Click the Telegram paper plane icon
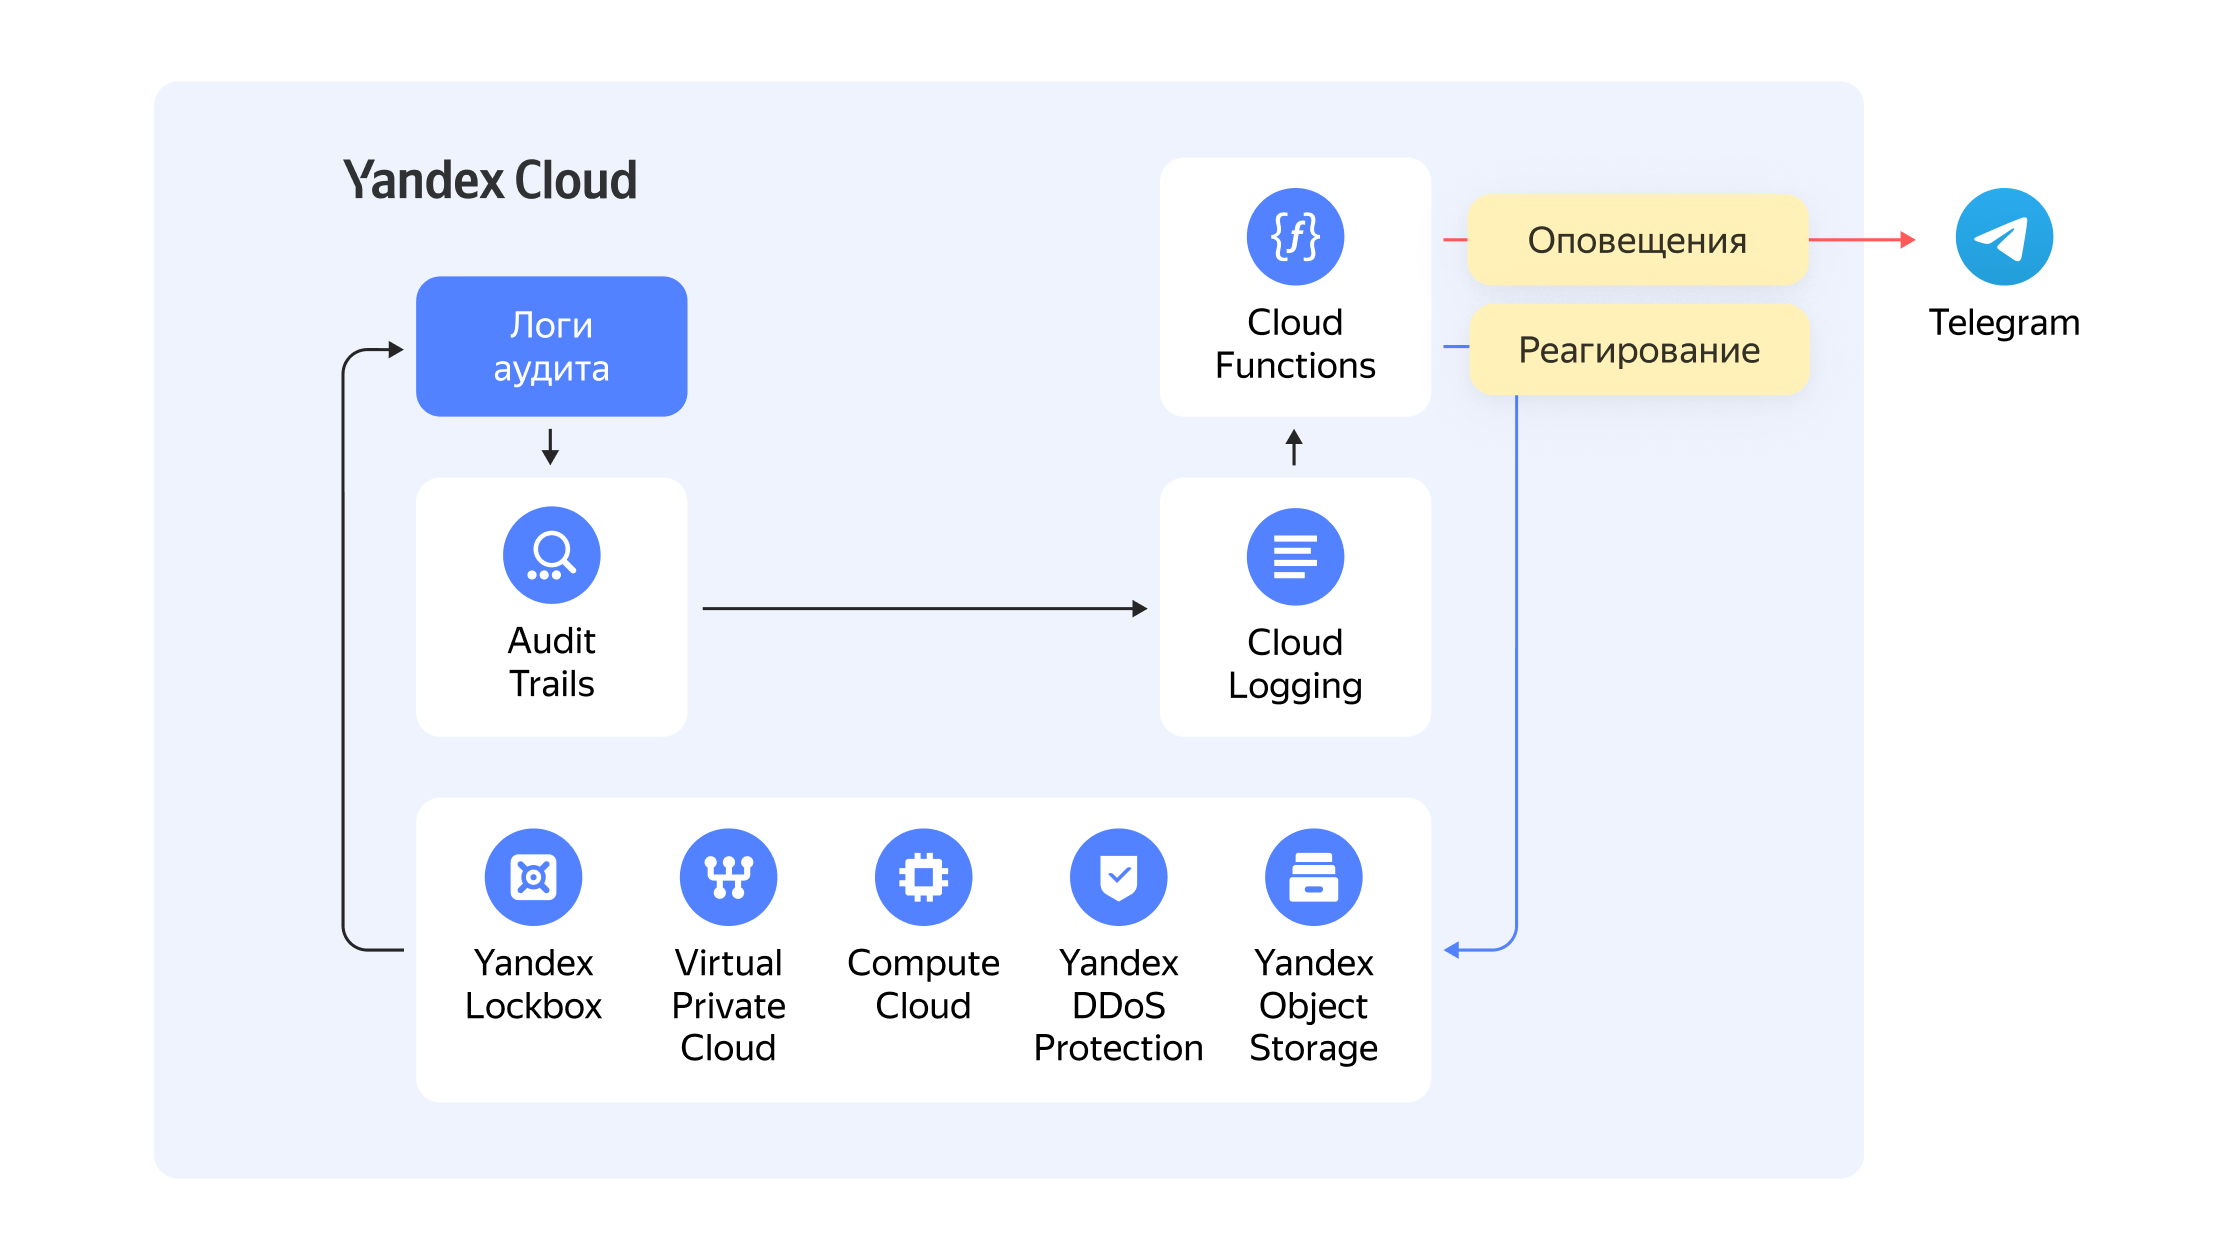2240x1260 pixels. pos(2004,237)
